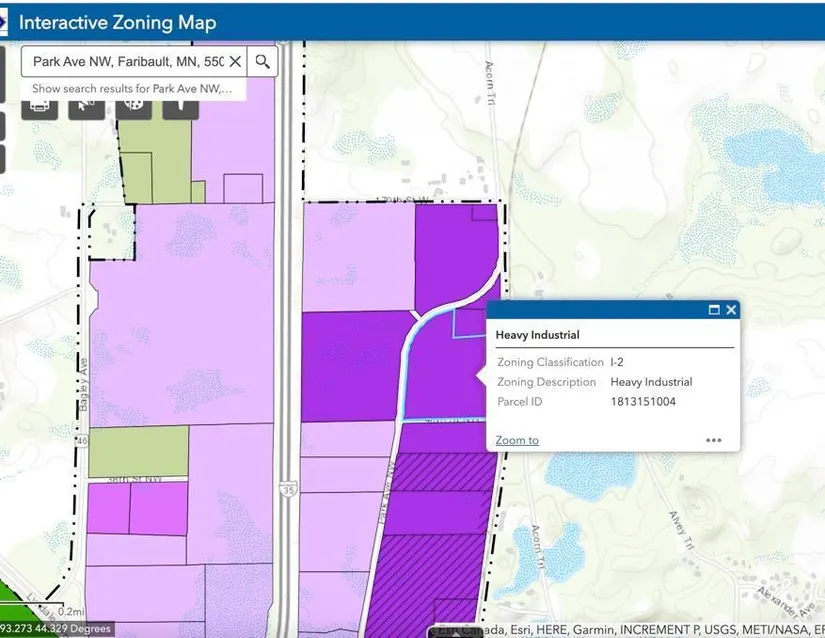Viewport: 825px width, 638px height.
Task: Clear the address search text
Action: coord(235,62)
